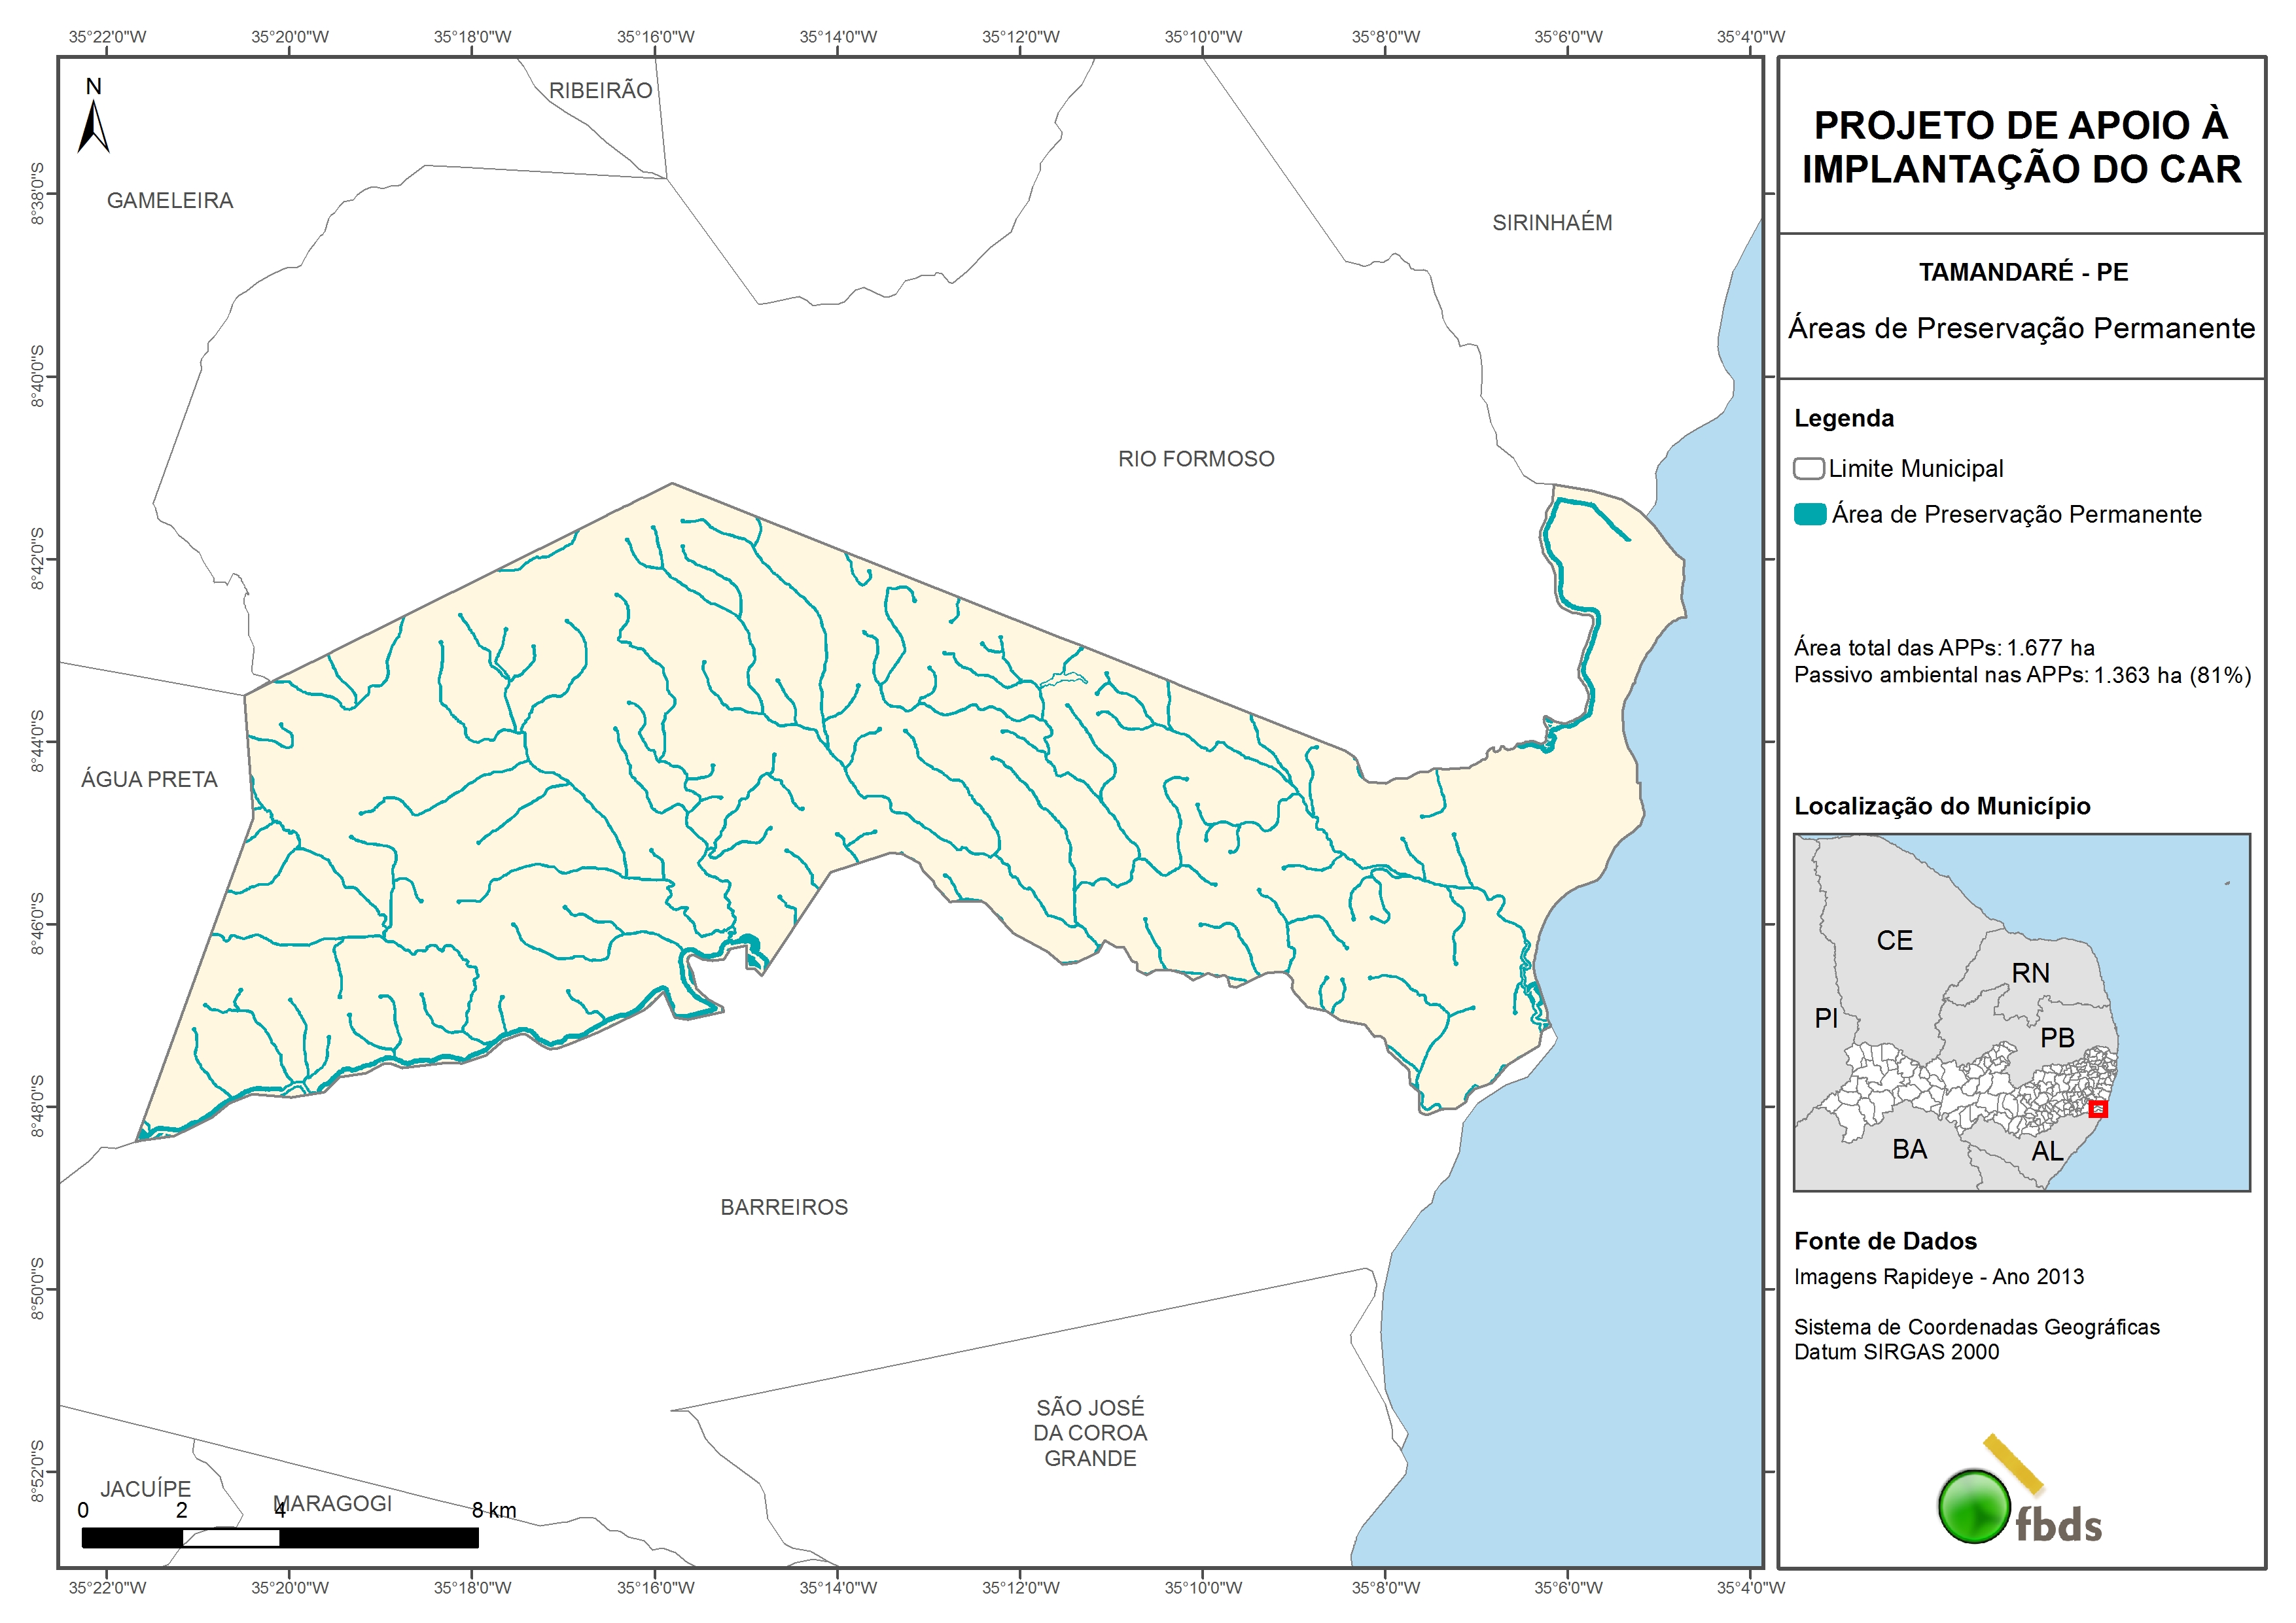2296x1623 pixels.
Task: Click the north arrow compass icon
Action: click(93, 127)
